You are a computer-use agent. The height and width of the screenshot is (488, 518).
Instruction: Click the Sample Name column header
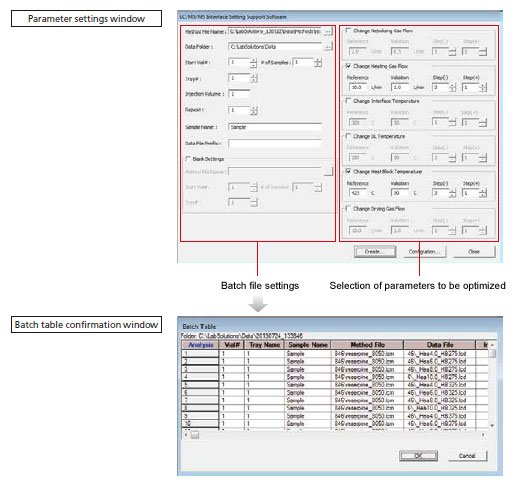point(308,345)
